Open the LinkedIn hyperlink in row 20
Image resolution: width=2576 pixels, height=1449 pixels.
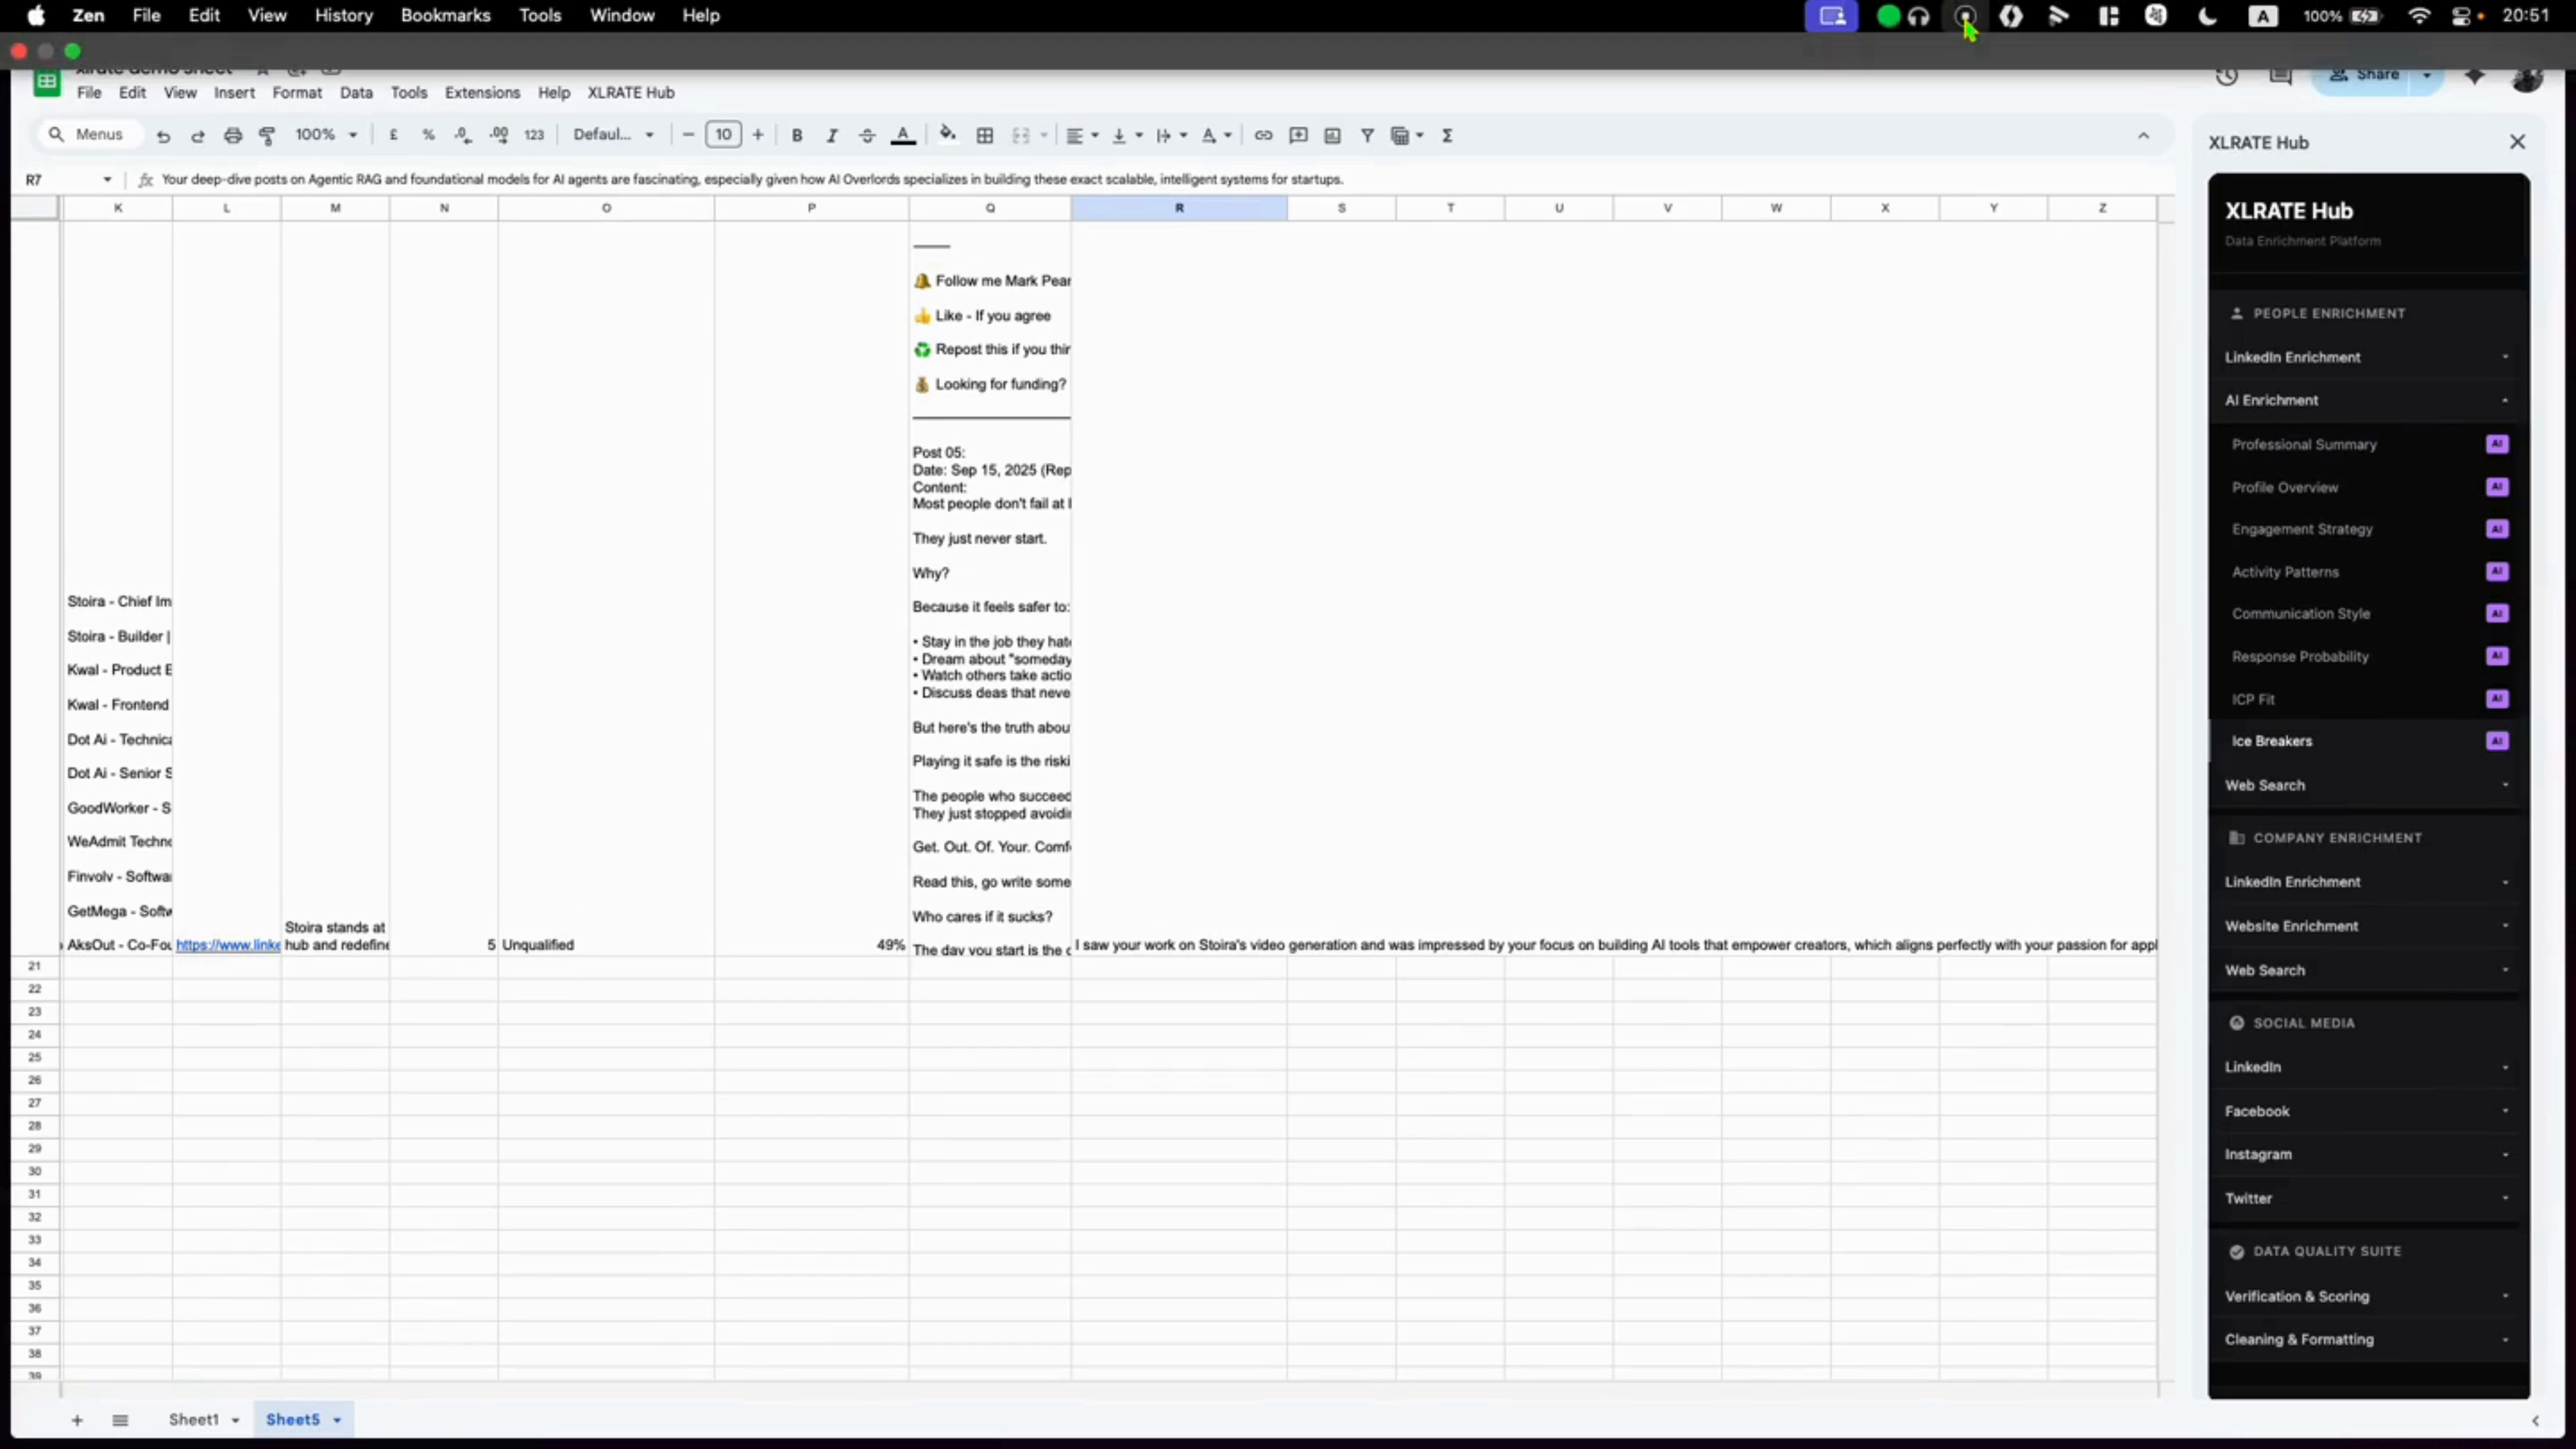[228, 944]
